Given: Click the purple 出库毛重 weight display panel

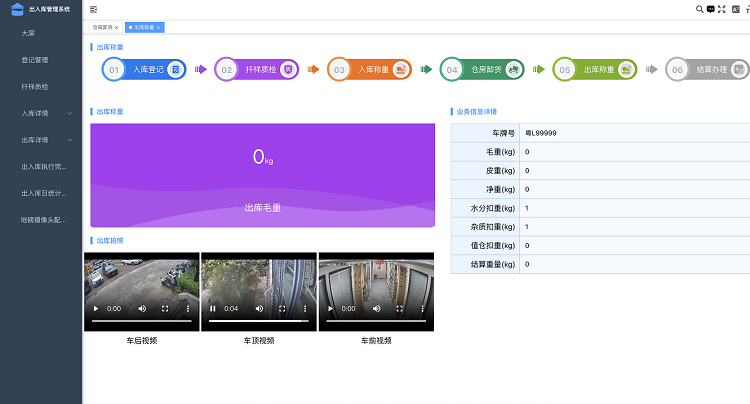Looking at the screenshot, I should click(263, 175).
